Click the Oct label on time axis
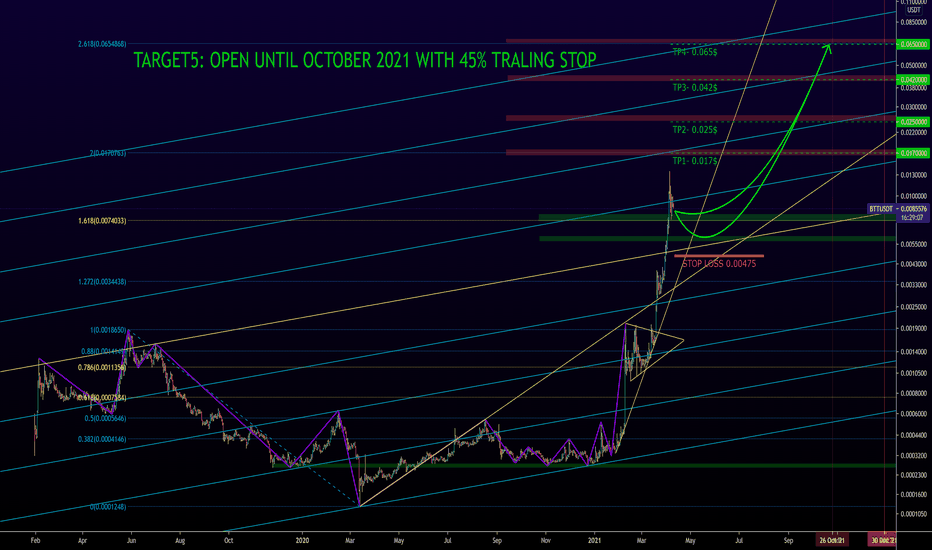The width and height of the screenshot is (932, 550). (x=228, y=541)
